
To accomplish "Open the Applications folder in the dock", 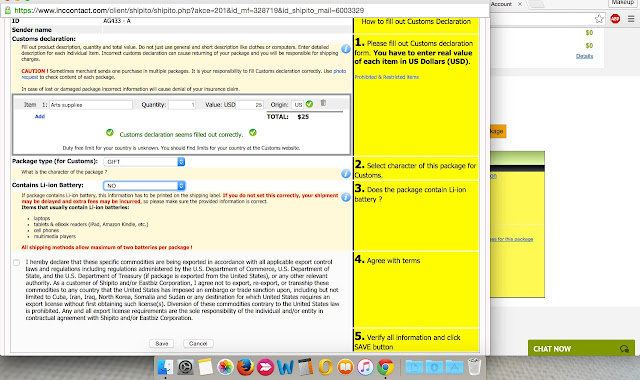I will click(454, 367).
